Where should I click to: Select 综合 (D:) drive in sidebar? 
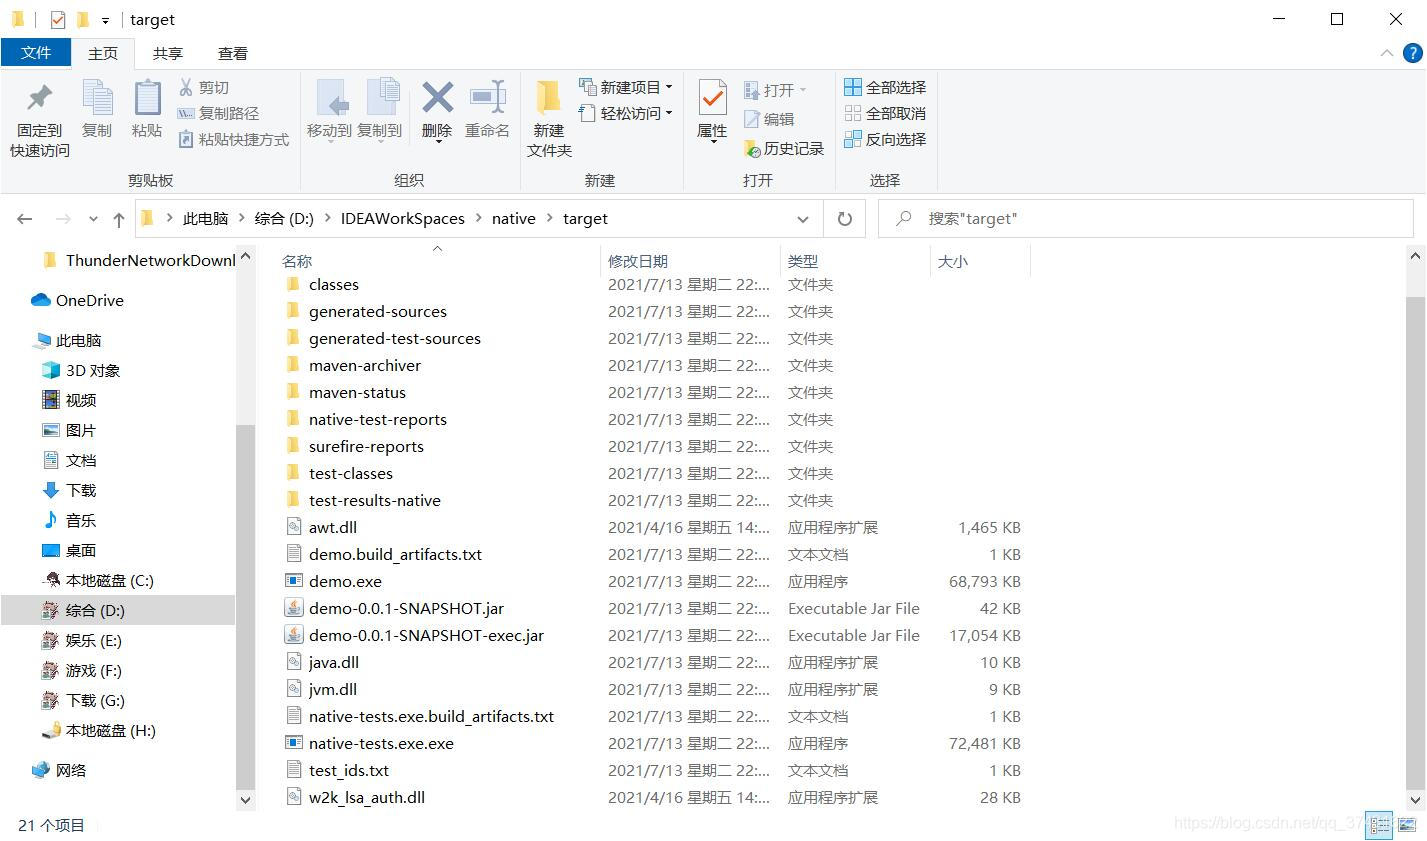click(x=118, y=610)
